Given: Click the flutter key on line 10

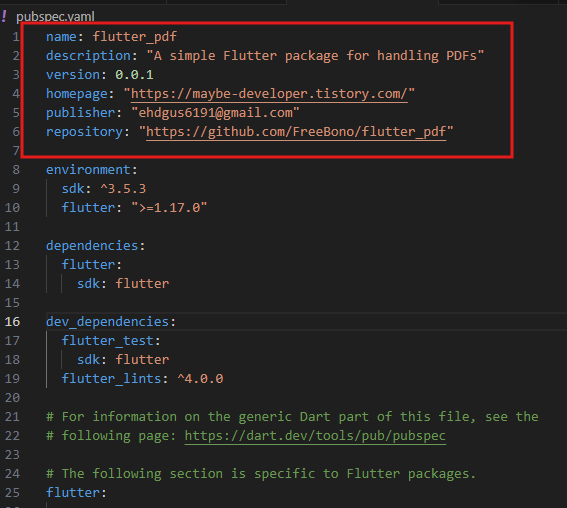Looking at the screenshot, I should (x=88, y=208).
